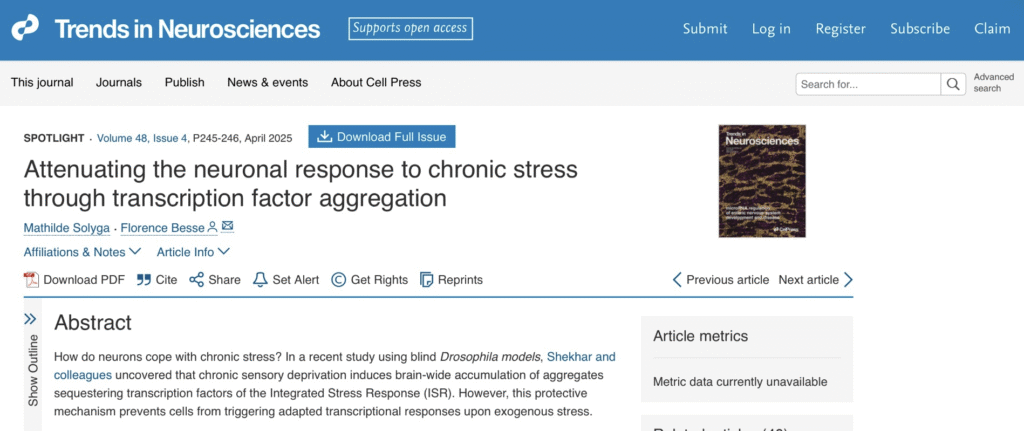Go to the Next article
Image resolution: width=1024 pixels, height=431 pixels.
click(816, 279)
